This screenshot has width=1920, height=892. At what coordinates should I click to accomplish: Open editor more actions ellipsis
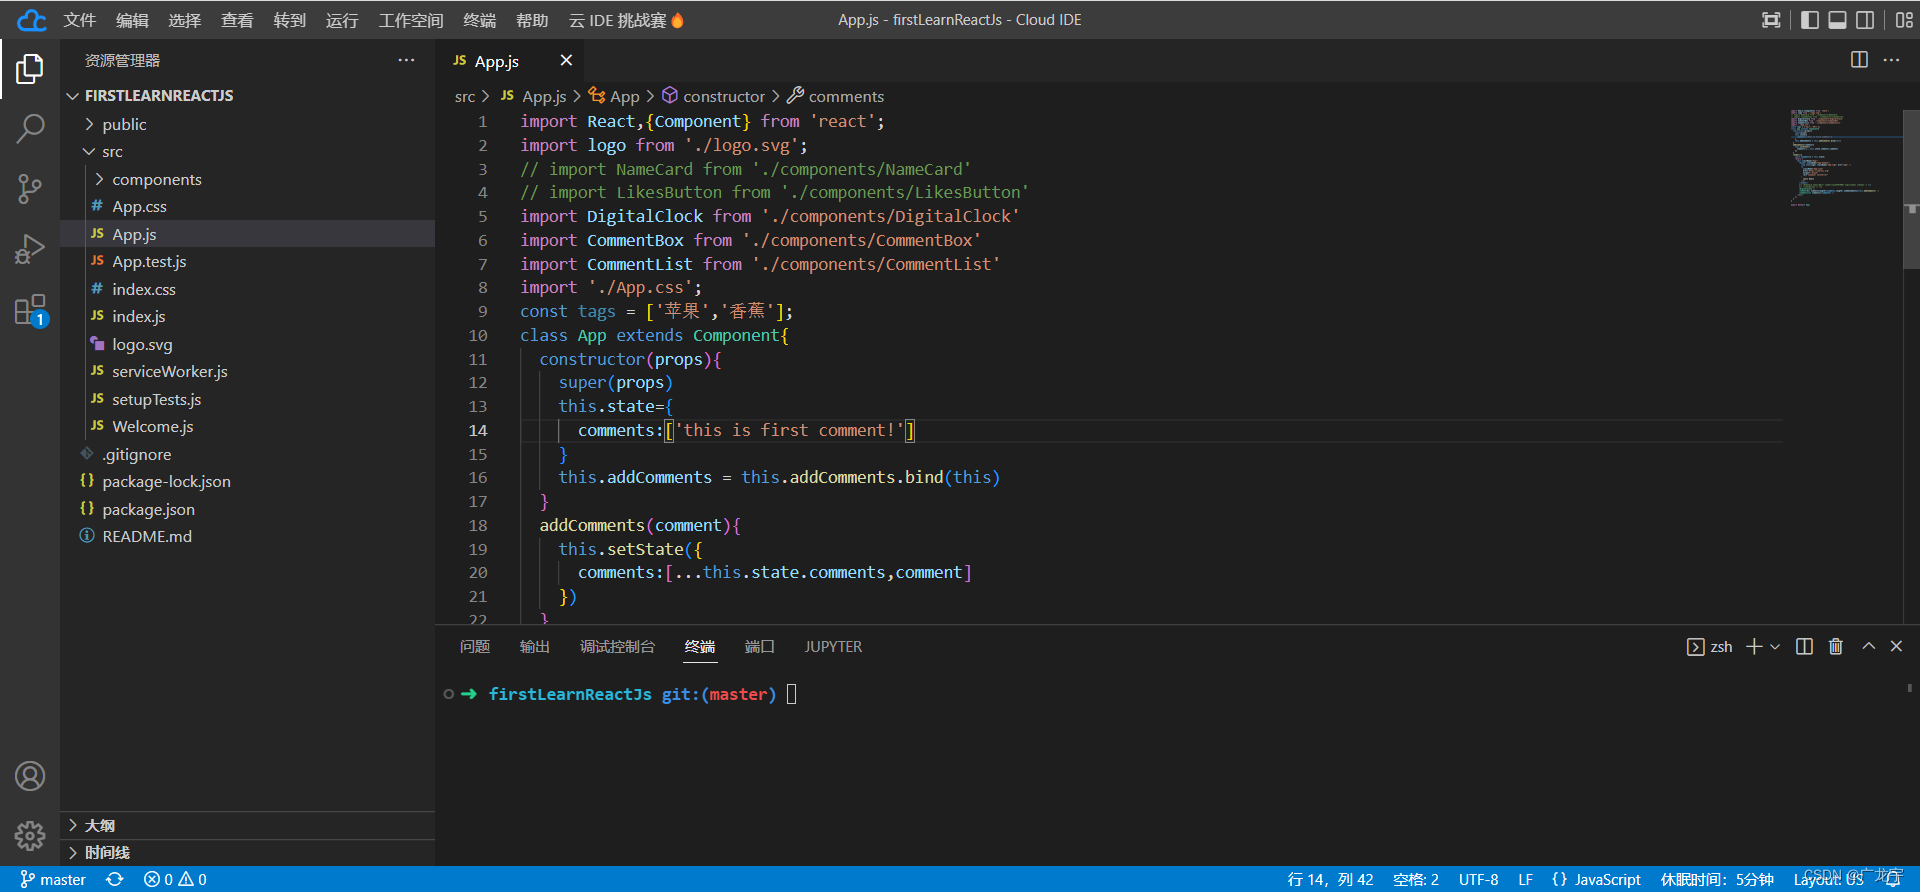pos(1891,60)
